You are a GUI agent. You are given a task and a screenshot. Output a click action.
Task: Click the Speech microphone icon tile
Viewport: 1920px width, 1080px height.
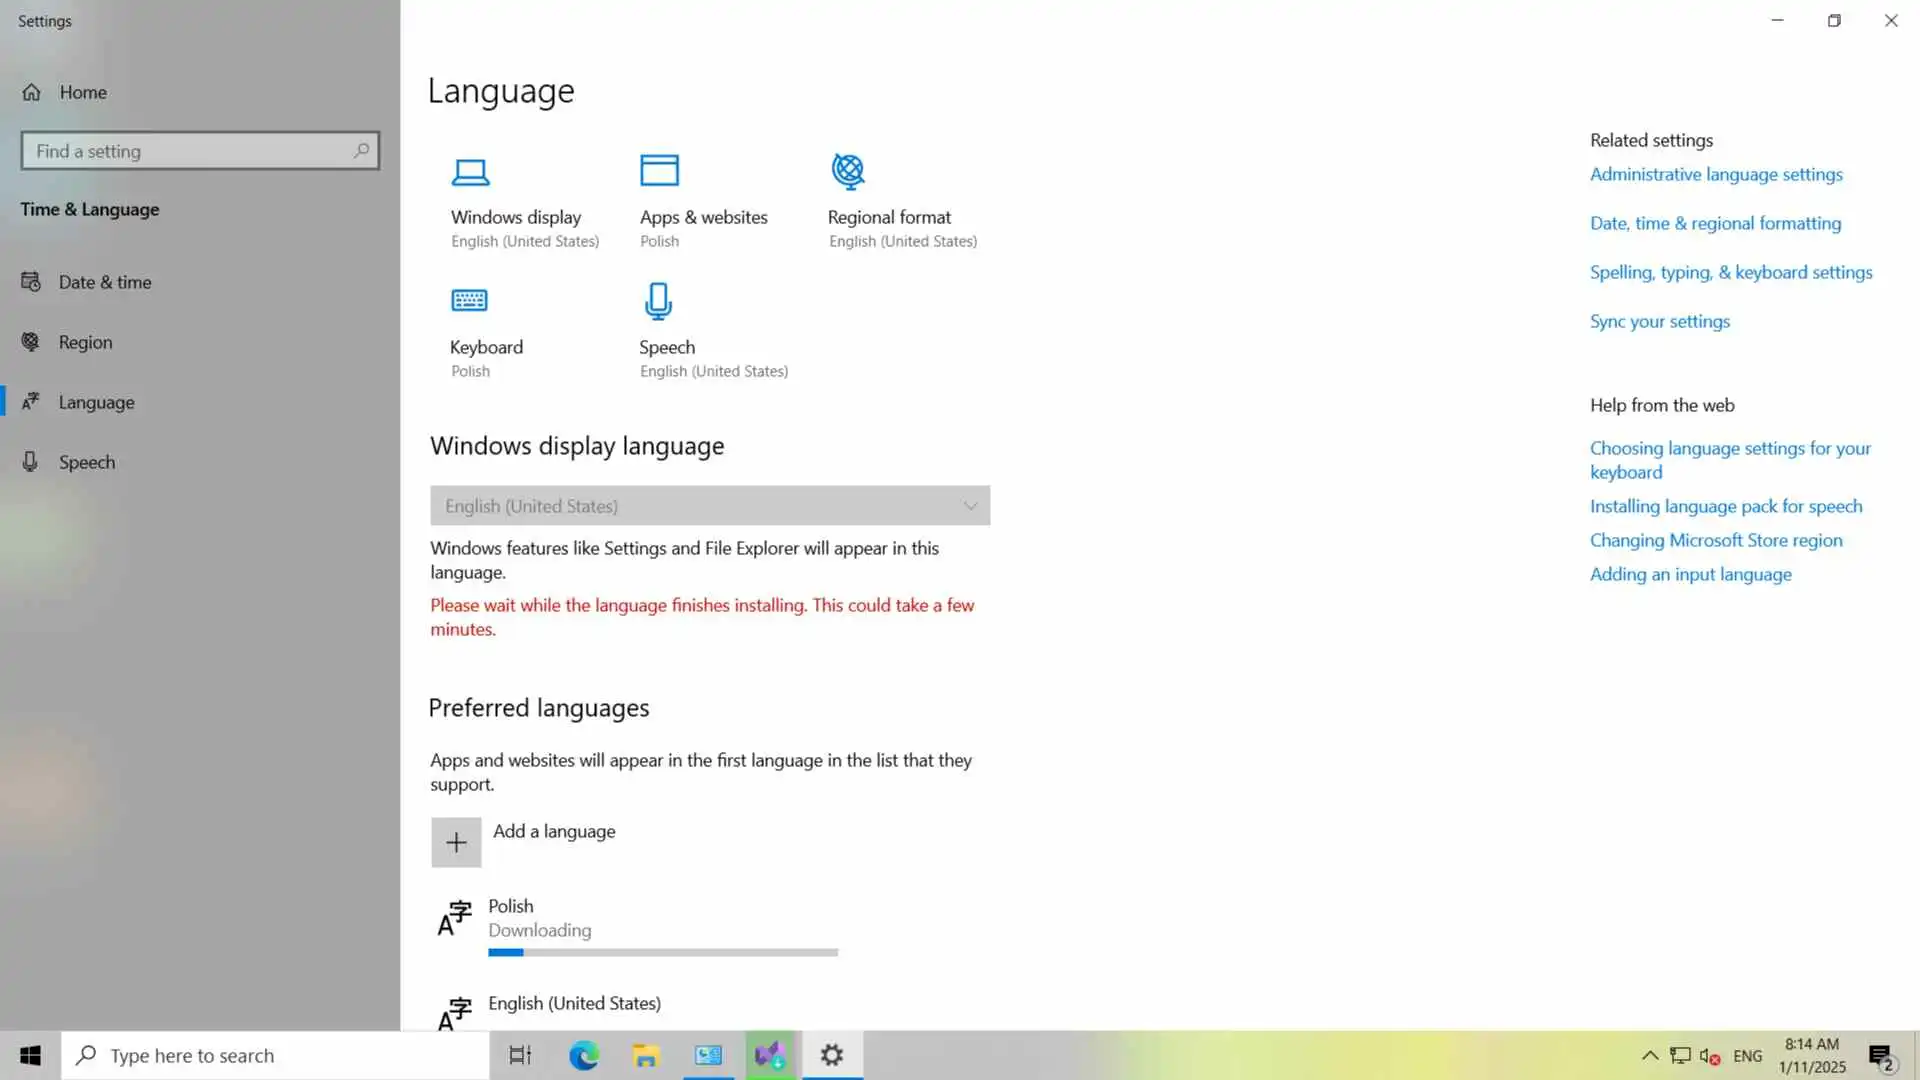(658, 301)
